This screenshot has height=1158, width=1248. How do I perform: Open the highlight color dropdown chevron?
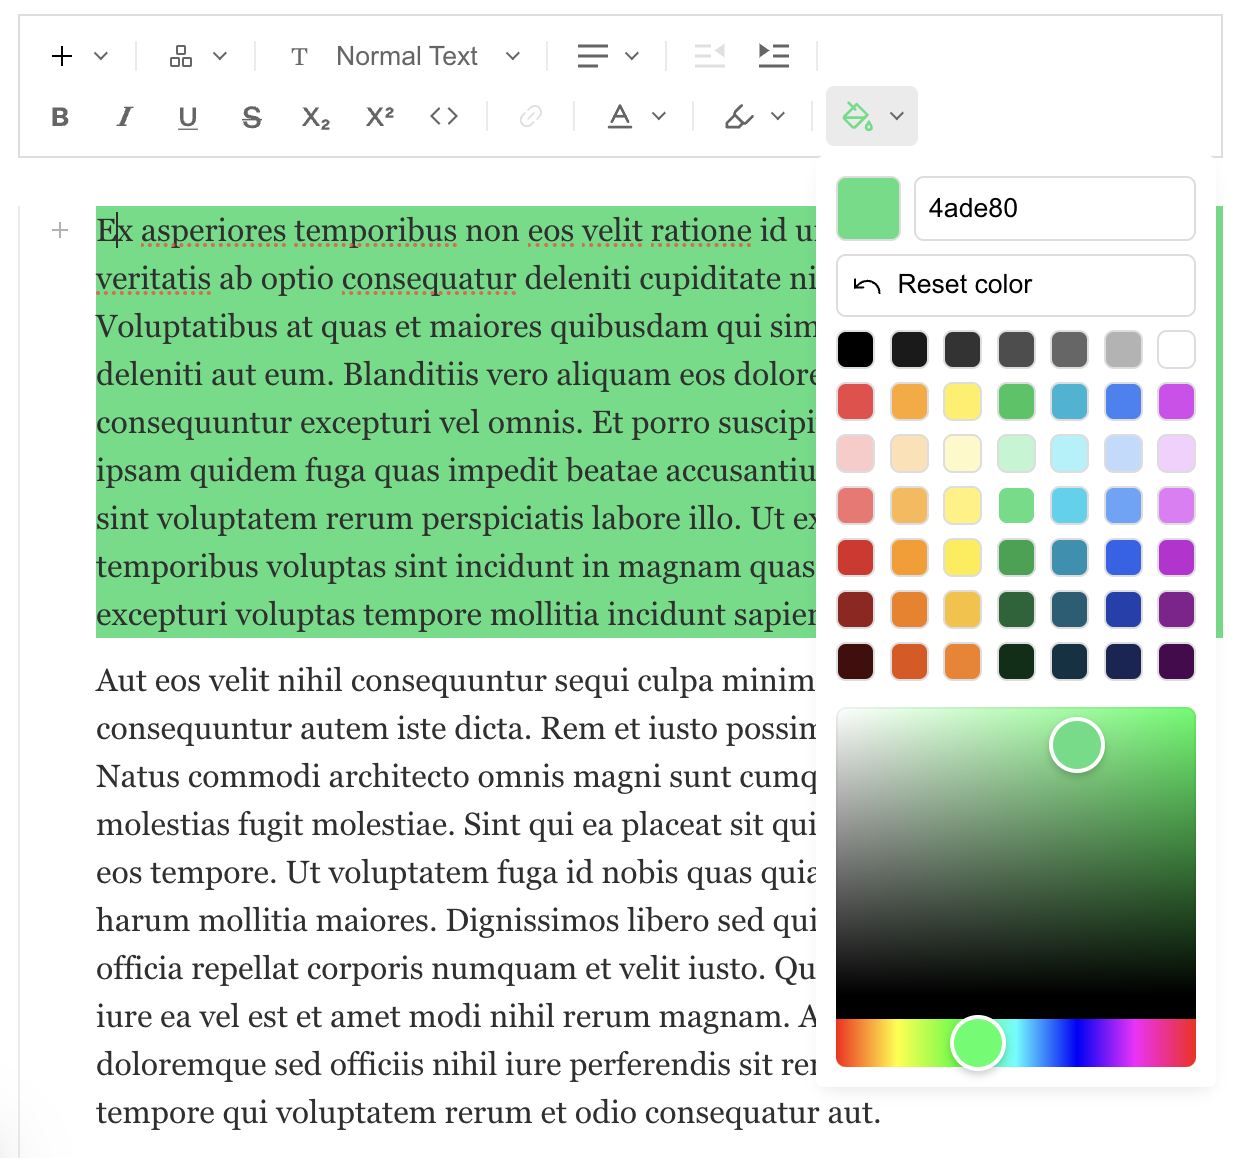[778, 116]
